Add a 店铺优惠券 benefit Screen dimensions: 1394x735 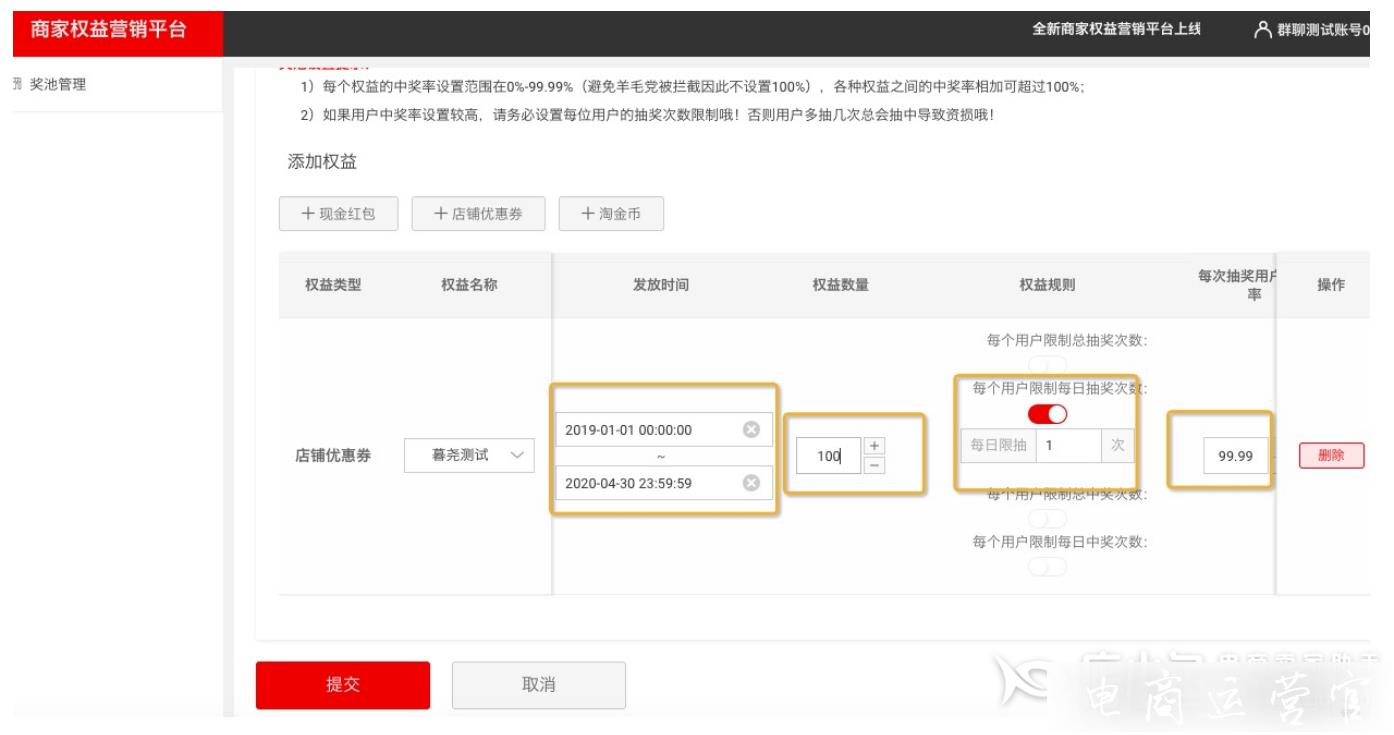tap(478, 214)
